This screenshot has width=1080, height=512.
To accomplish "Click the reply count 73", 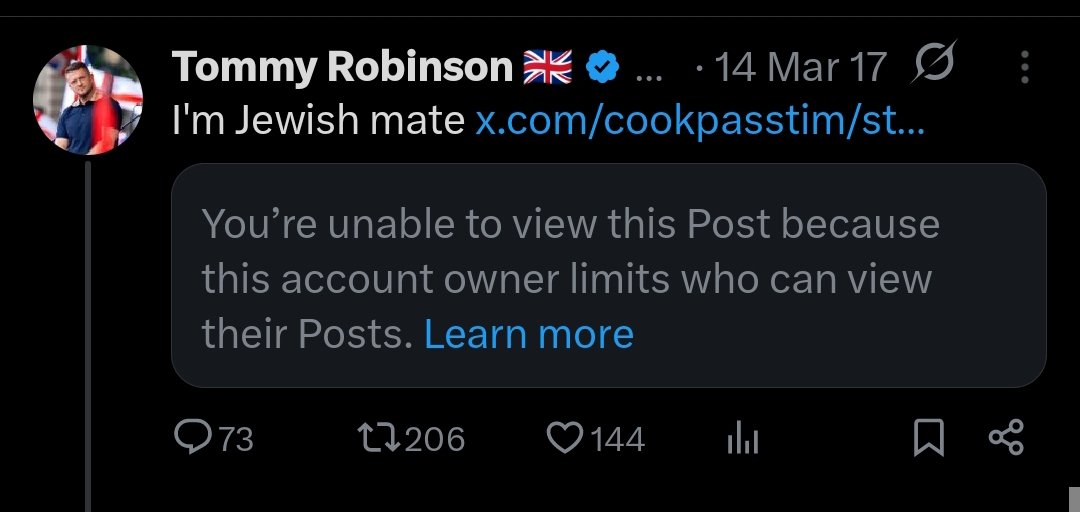I will click(x=235, y=439).
